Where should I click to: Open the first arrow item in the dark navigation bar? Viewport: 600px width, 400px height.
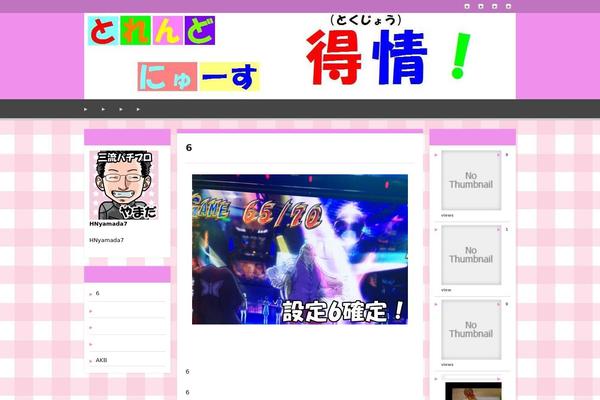85,109
